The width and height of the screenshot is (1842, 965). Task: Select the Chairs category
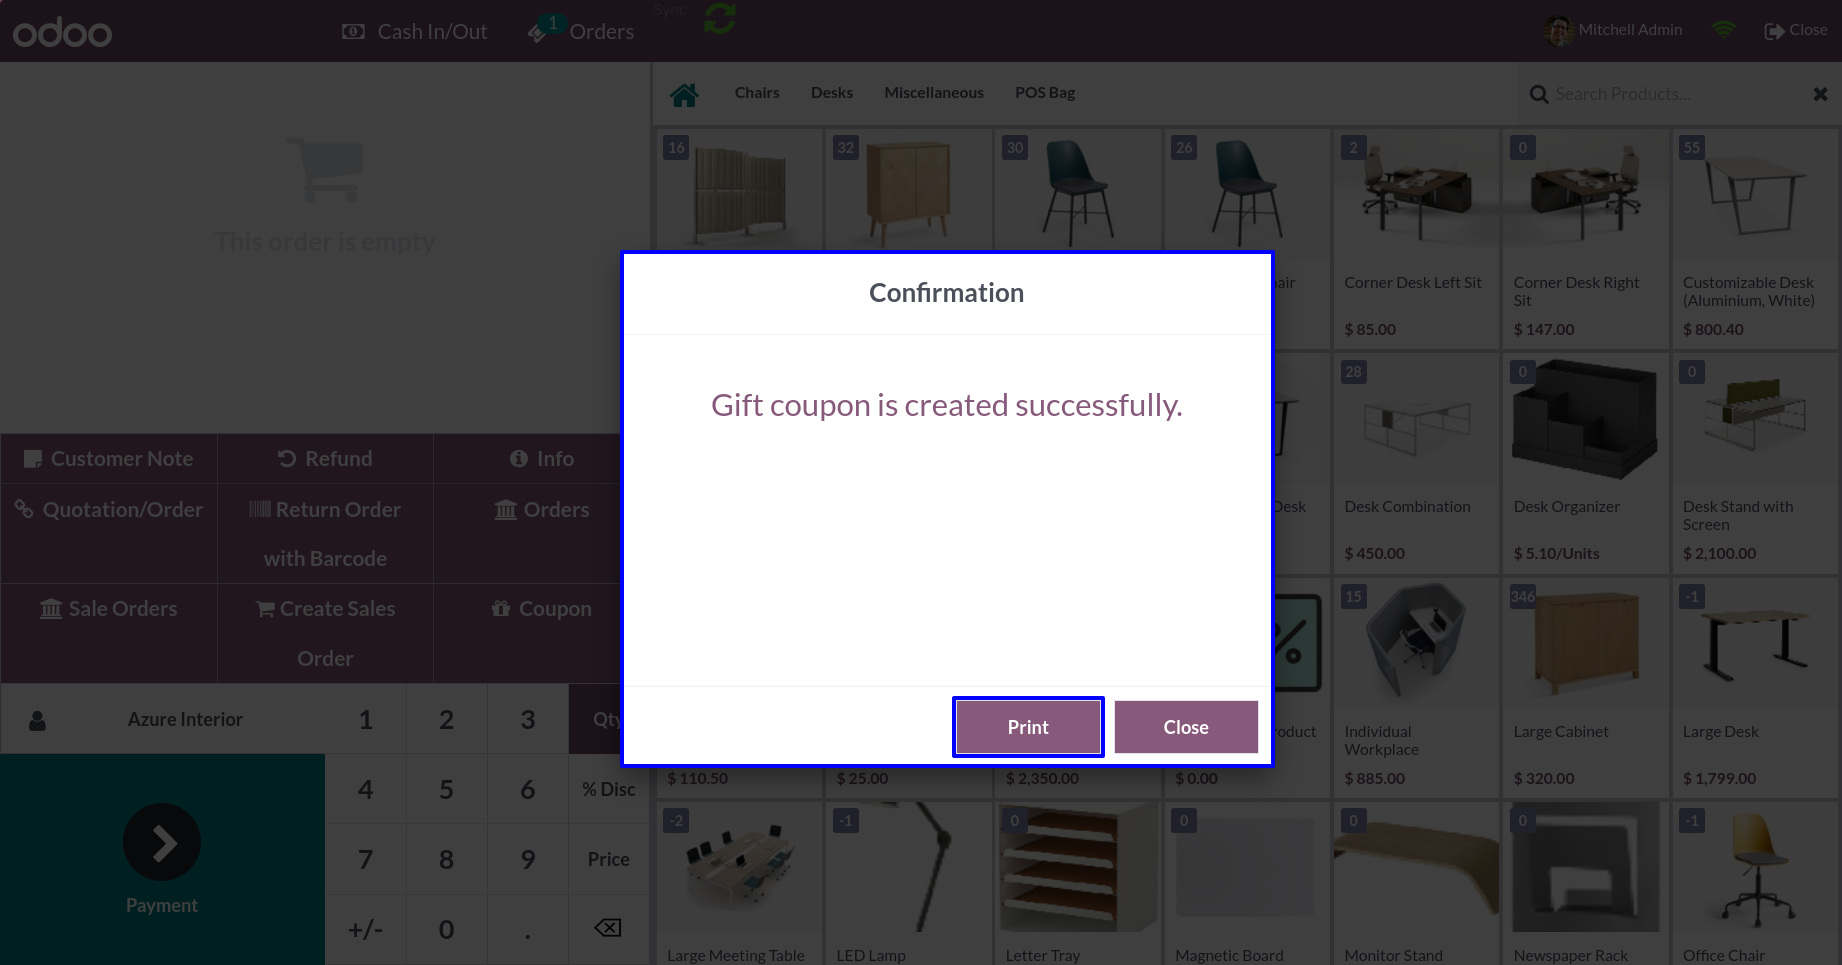757,93
